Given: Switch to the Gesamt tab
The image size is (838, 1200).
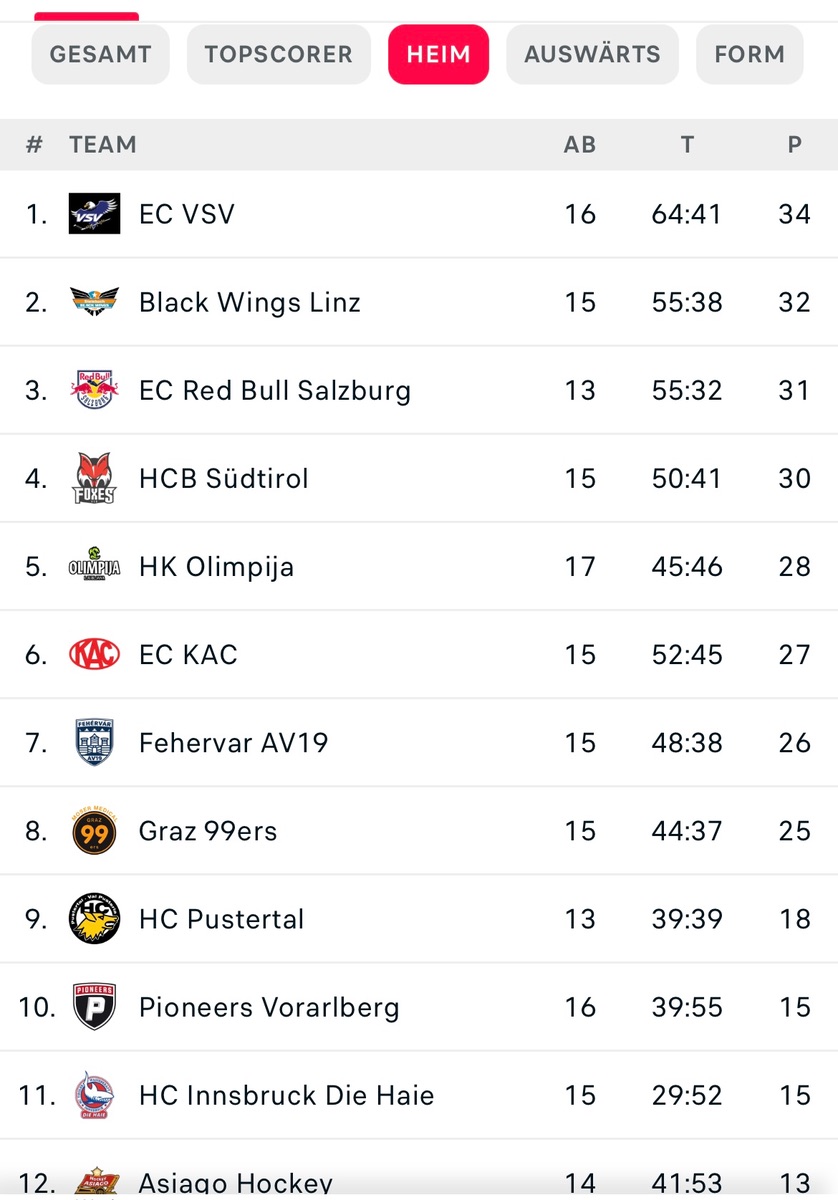Looking at the screenshot, I should coord(100,54).
